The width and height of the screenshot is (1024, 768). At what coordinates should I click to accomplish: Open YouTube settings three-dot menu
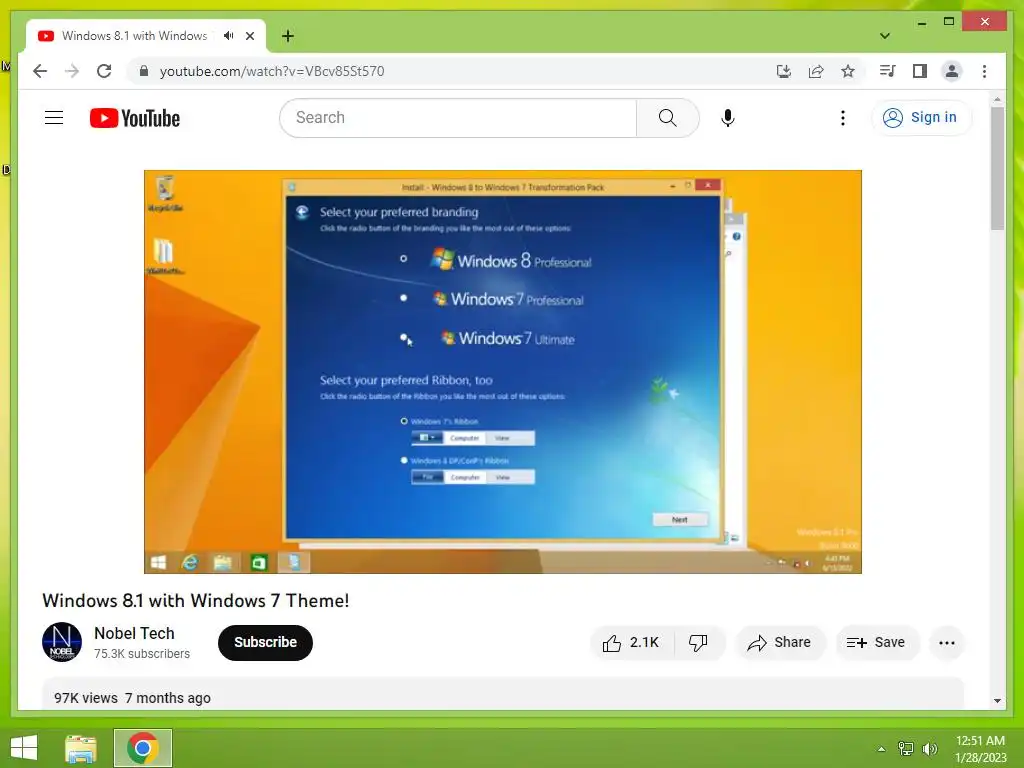[842, 118]
